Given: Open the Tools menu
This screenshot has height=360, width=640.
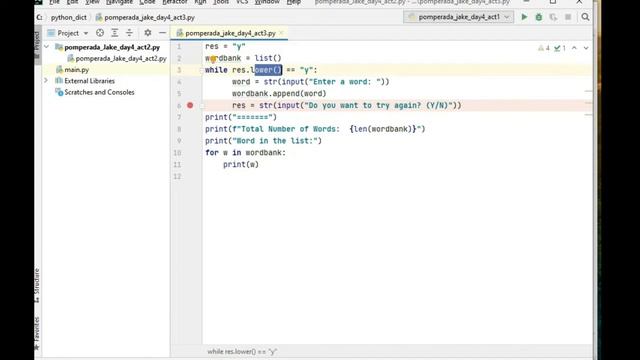Looking at the screenshot, I should coord(221,2).
